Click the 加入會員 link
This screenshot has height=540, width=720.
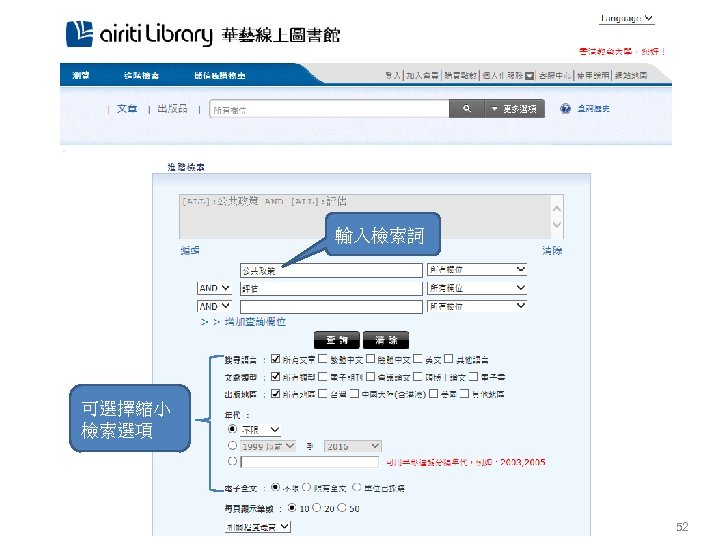[422, 76]
